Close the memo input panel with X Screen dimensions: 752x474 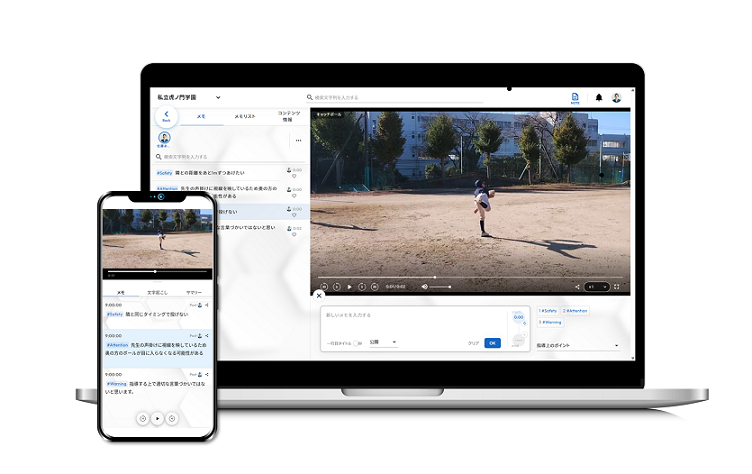click(x=319, y=296)
